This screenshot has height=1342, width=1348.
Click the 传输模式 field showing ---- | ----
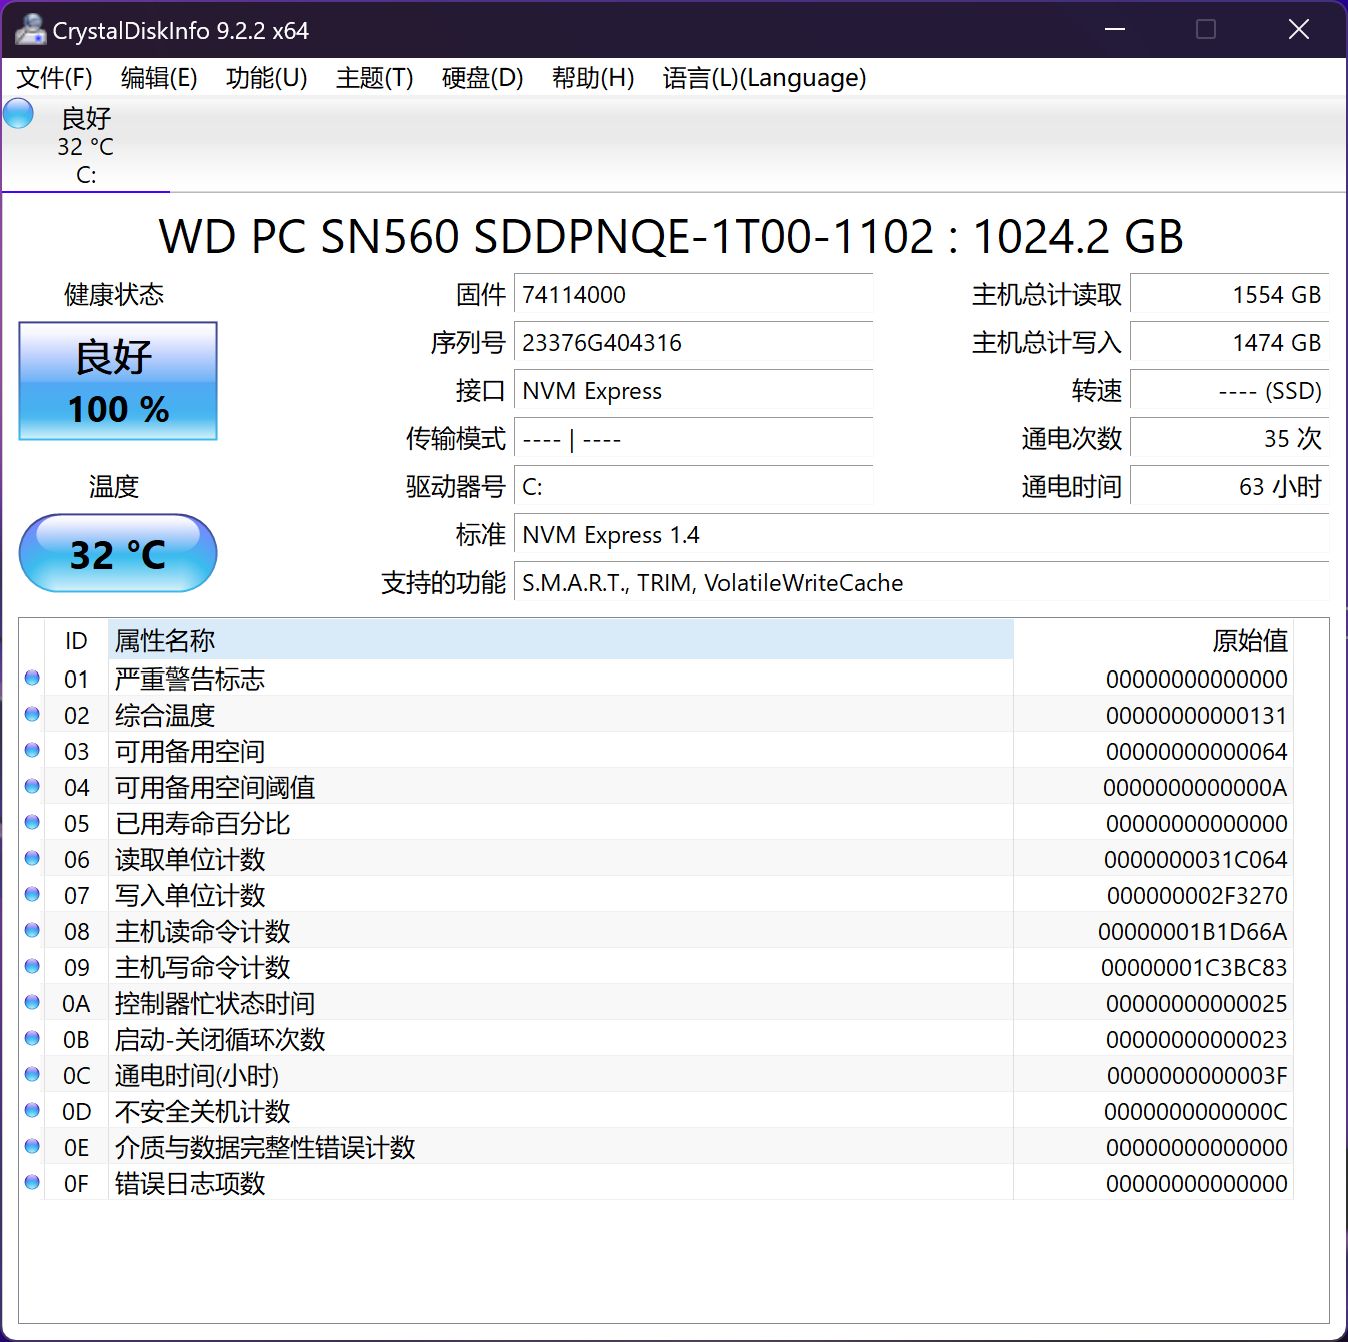pos(693,439)
